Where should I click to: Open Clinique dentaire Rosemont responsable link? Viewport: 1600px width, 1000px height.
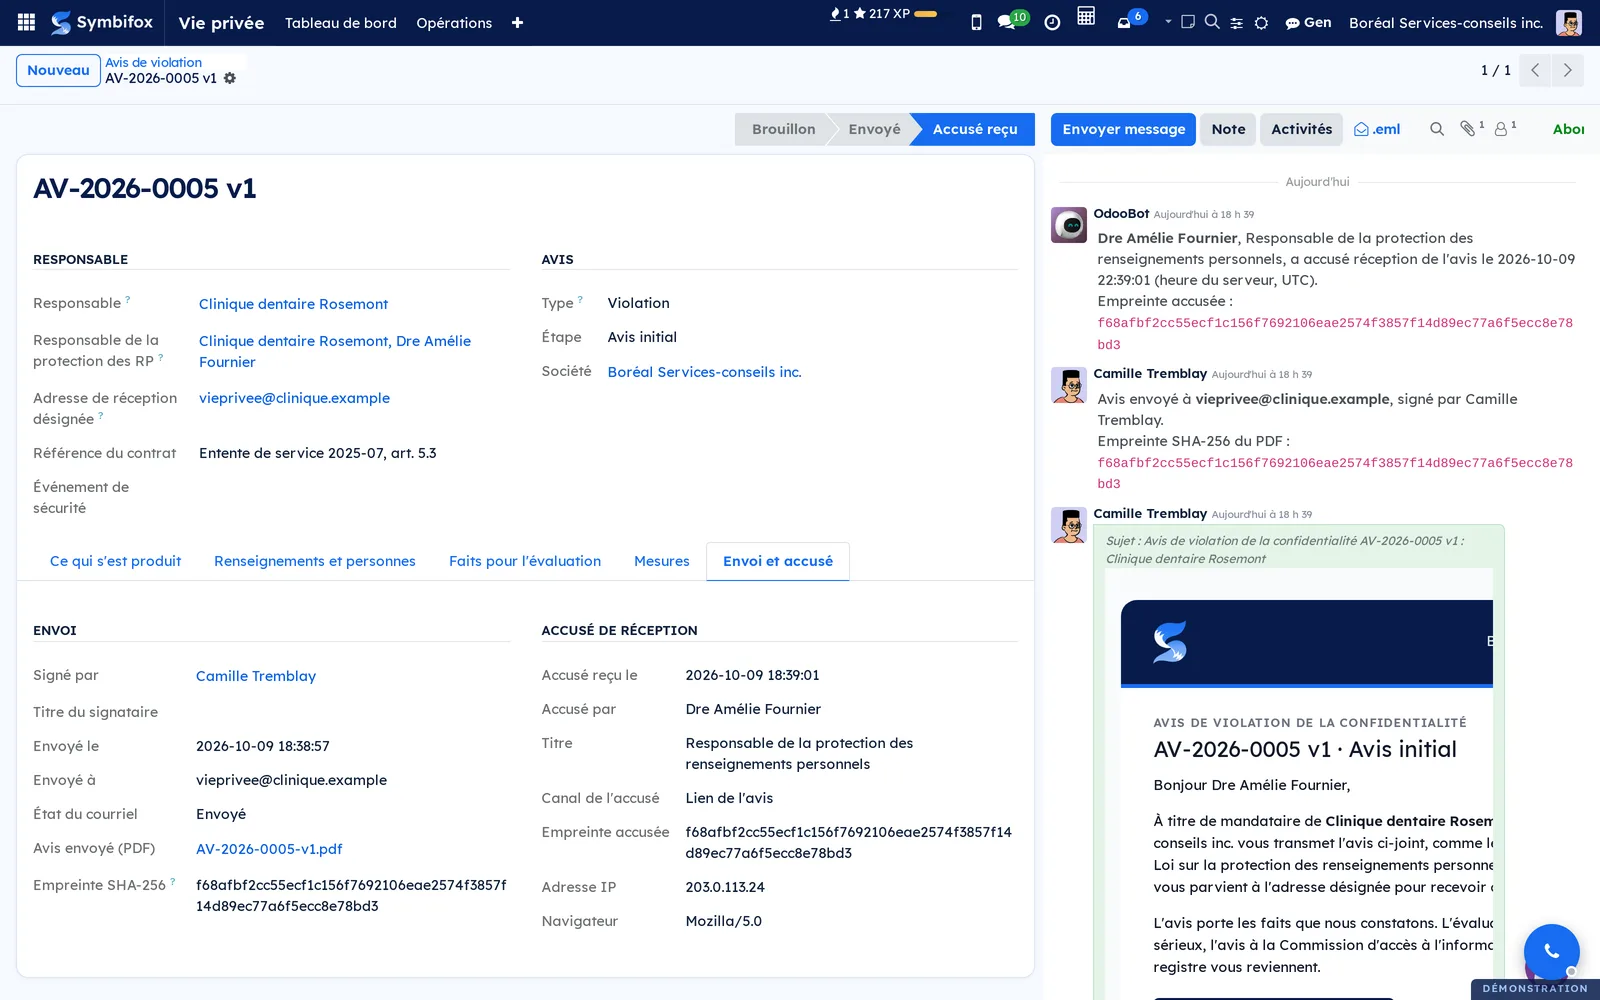(293, 304)
